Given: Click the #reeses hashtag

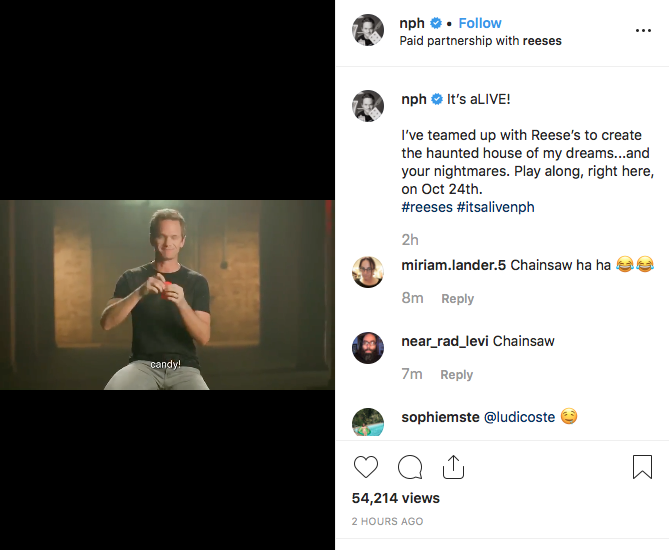Looking at the screenshot, I should pos(426,207).
